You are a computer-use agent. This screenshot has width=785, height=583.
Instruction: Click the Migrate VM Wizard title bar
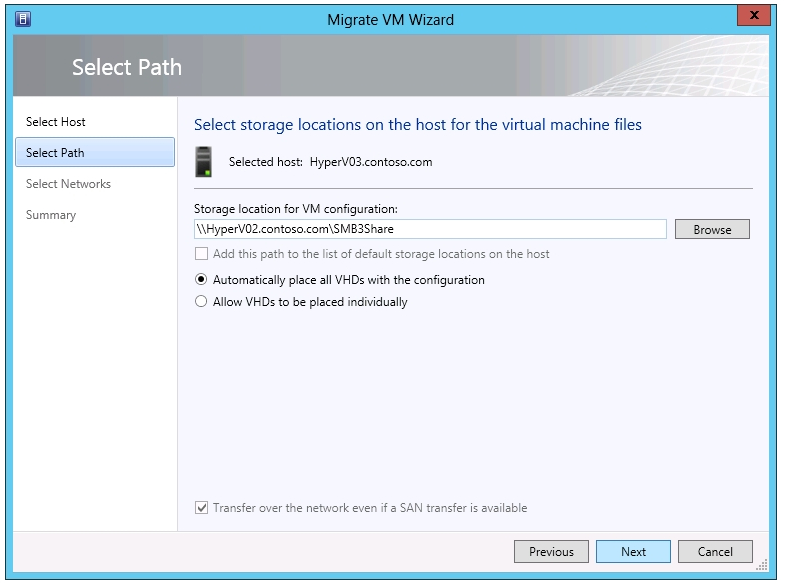tap(390, 17)
